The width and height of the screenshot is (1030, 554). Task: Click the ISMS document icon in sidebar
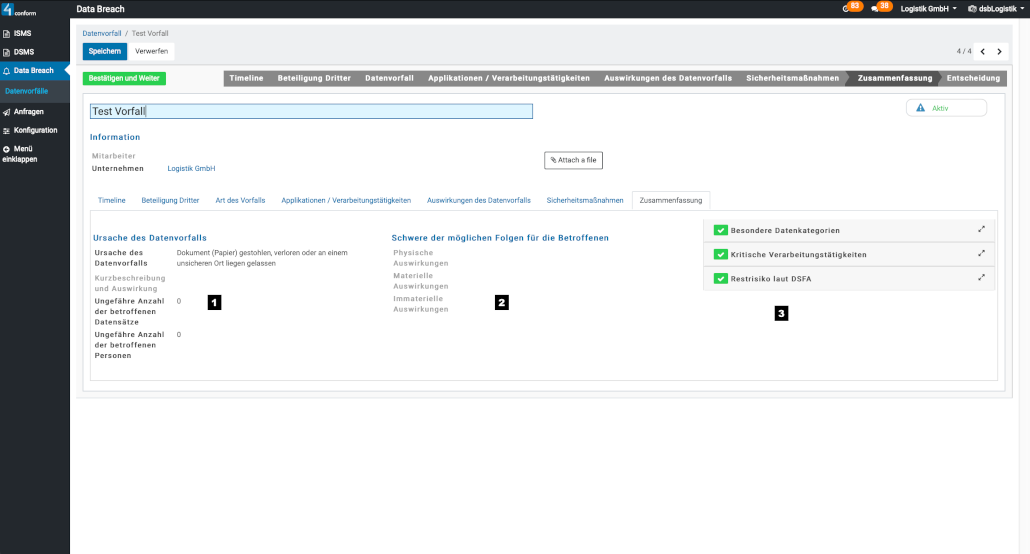pyautogui.click(x=7, y=33)
